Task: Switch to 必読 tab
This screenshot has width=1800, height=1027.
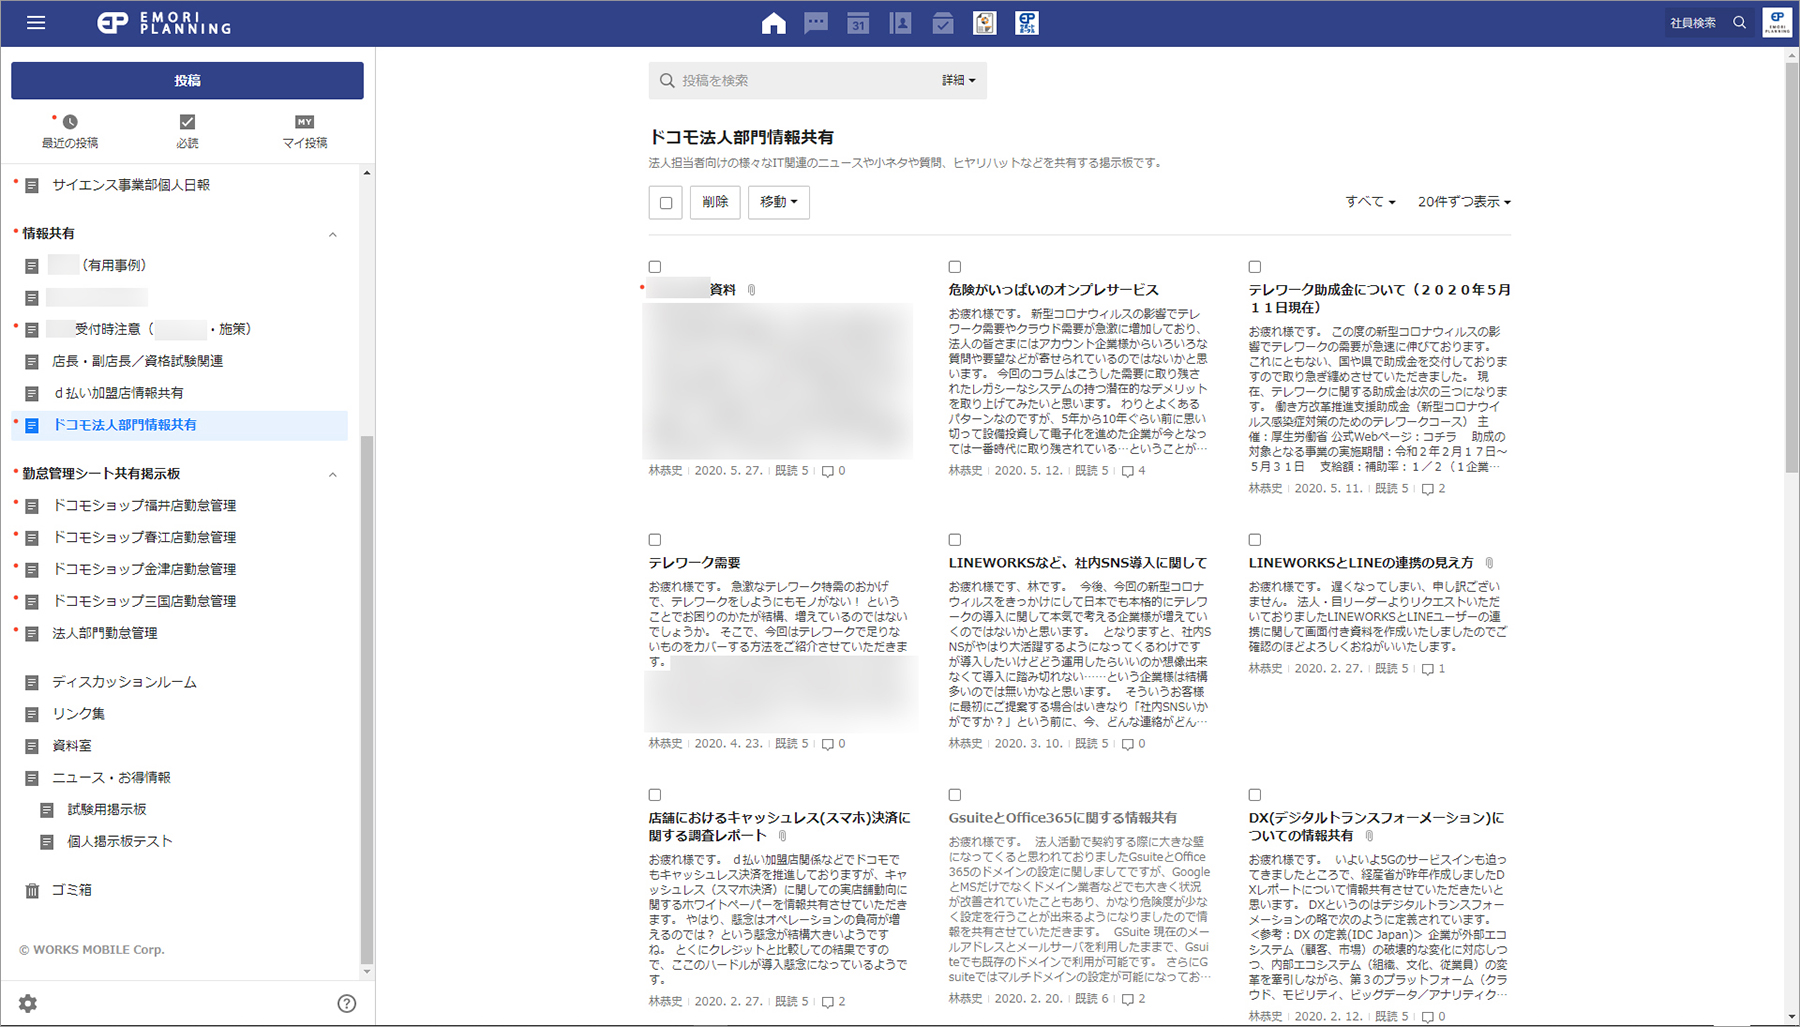Action: [187, 130]
